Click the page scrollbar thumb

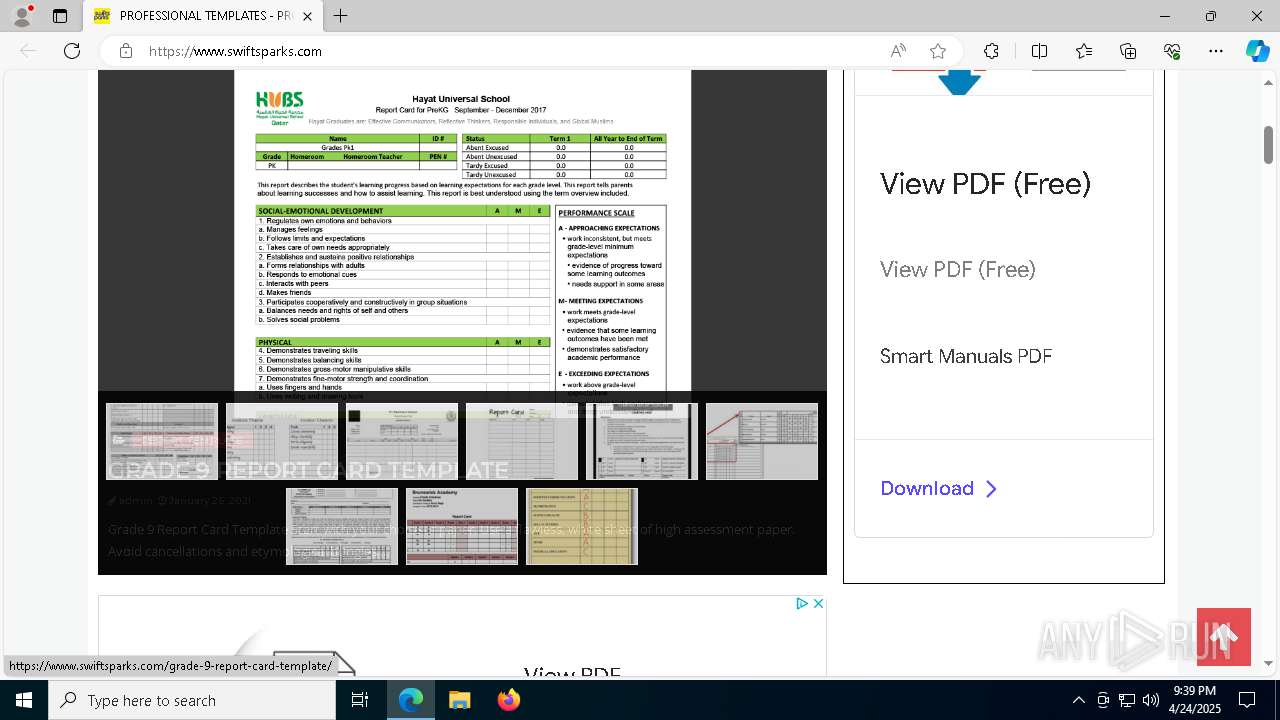click(x=1269, y=145)
